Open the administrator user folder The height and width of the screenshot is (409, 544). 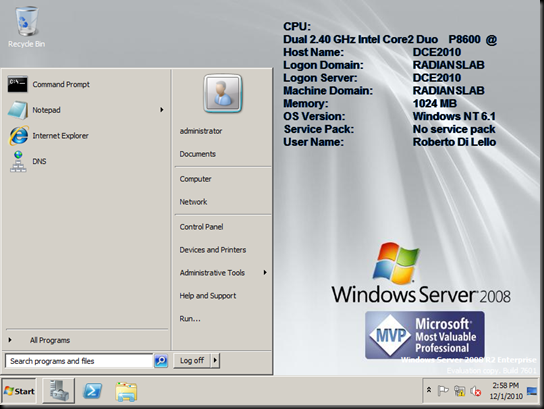point(223,131)
